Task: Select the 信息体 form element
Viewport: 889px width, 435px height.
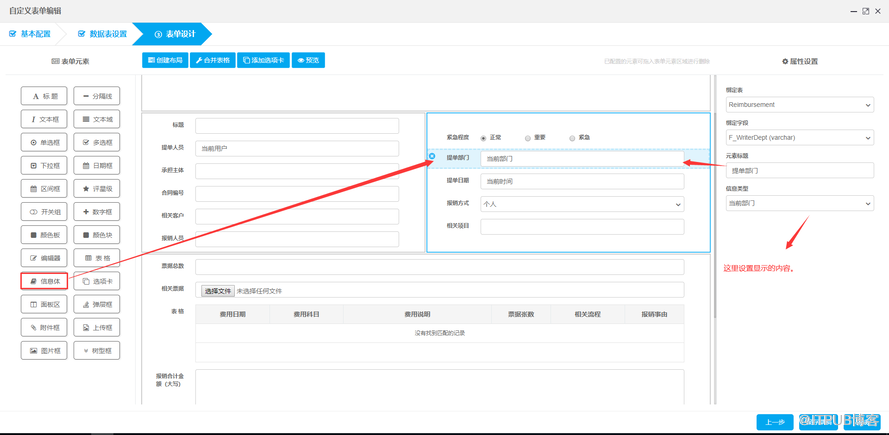Action: [x=44, y=281]
